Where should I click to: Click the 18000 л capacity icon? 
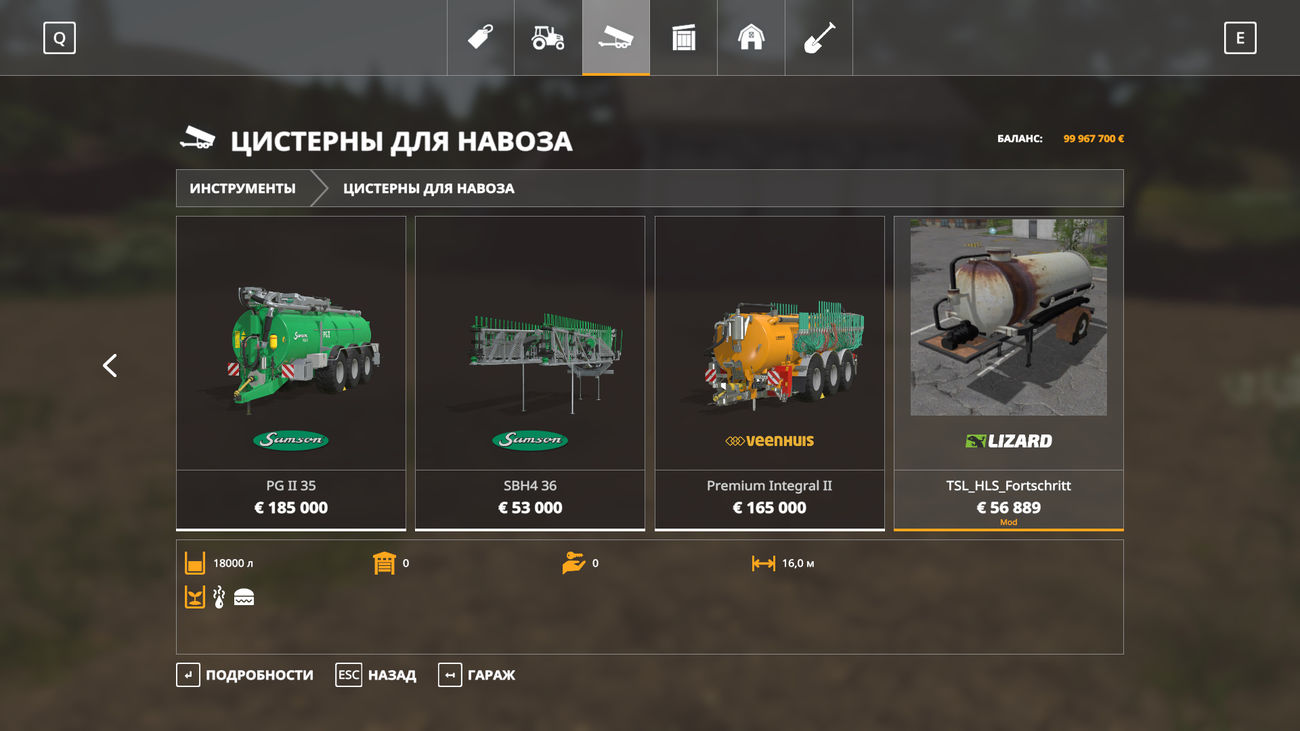coord(195,563)
